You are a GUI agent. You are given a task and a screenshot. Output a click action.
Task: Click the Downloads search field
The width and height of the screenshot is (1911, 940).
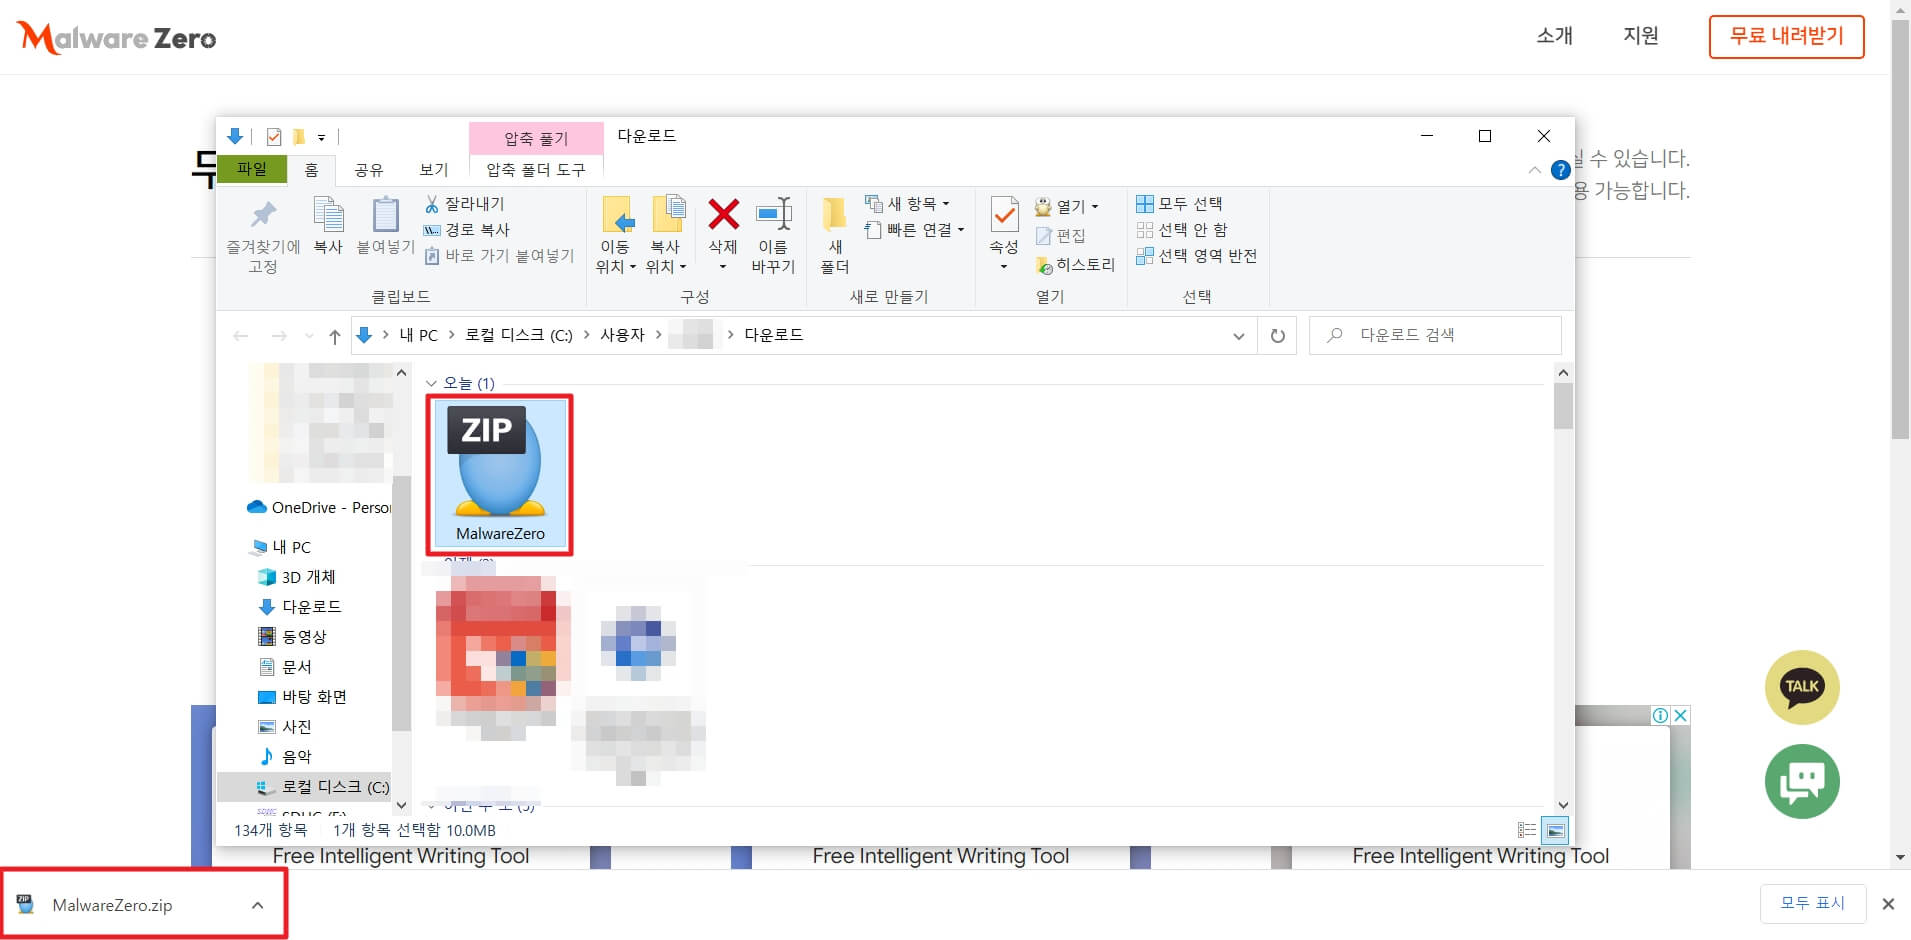tap(1435, 335)
